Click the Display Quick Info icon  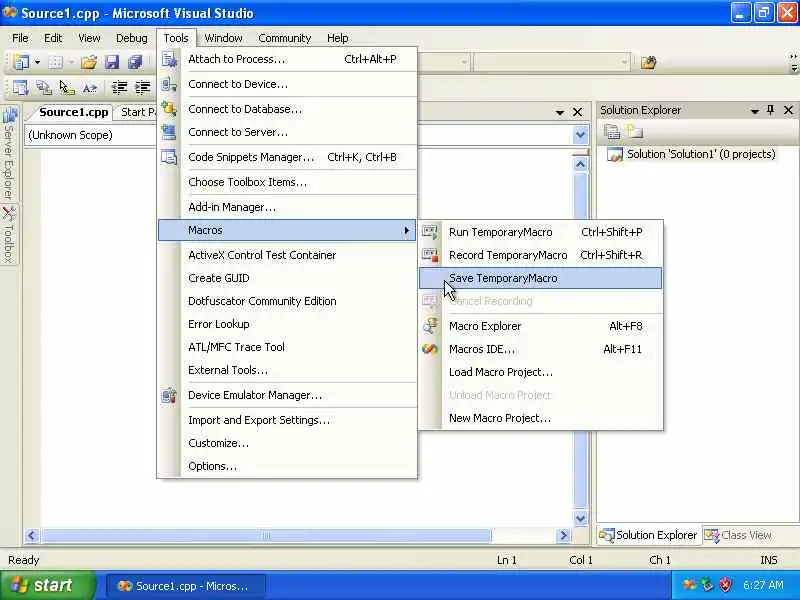point(67,88)
